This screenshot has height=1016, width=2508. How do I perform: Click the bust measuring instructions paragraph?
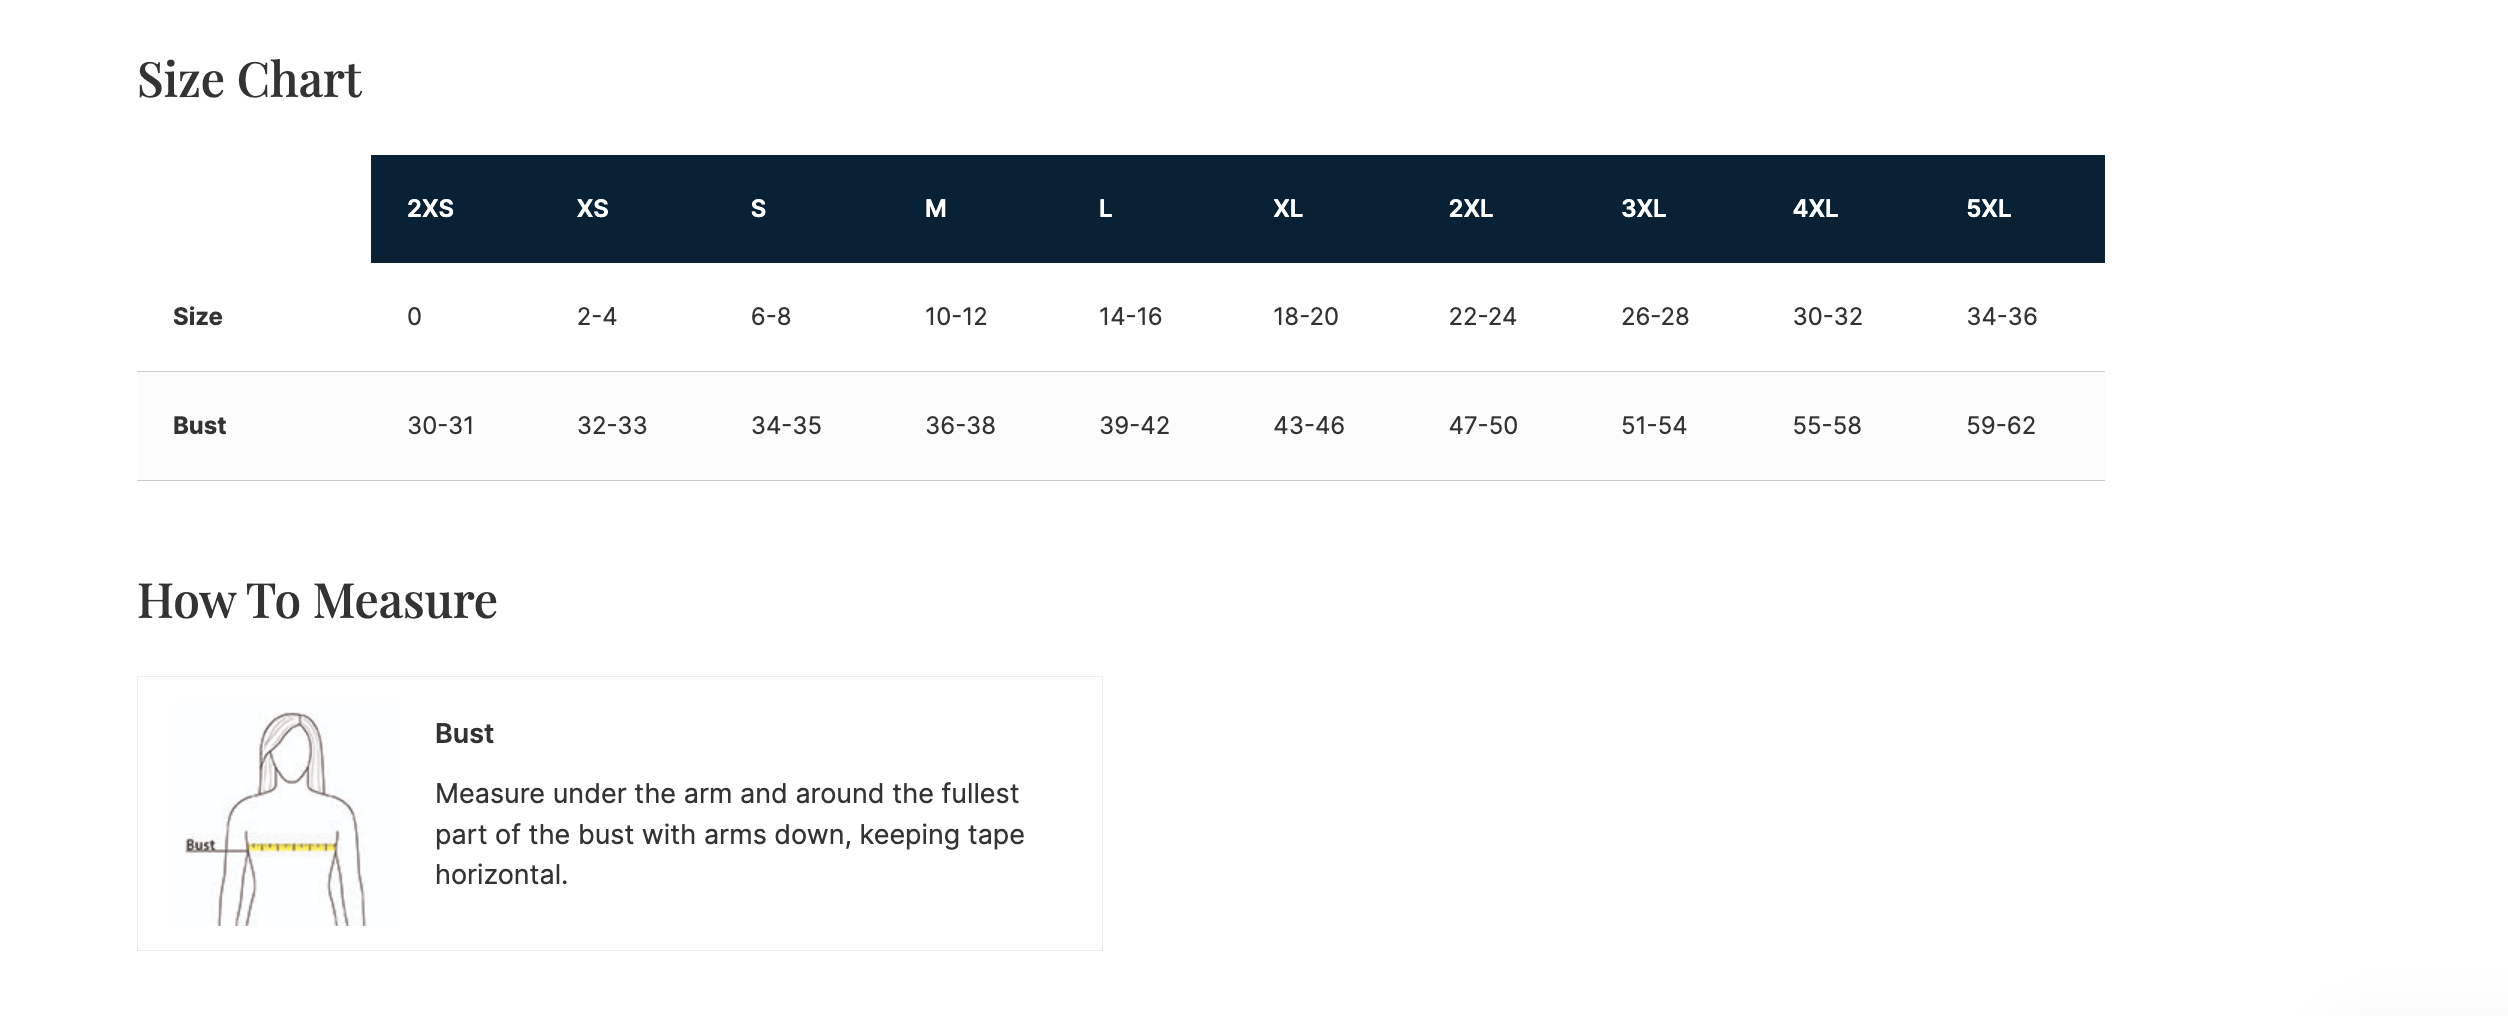pyautogui.click(x=729, y=834)
